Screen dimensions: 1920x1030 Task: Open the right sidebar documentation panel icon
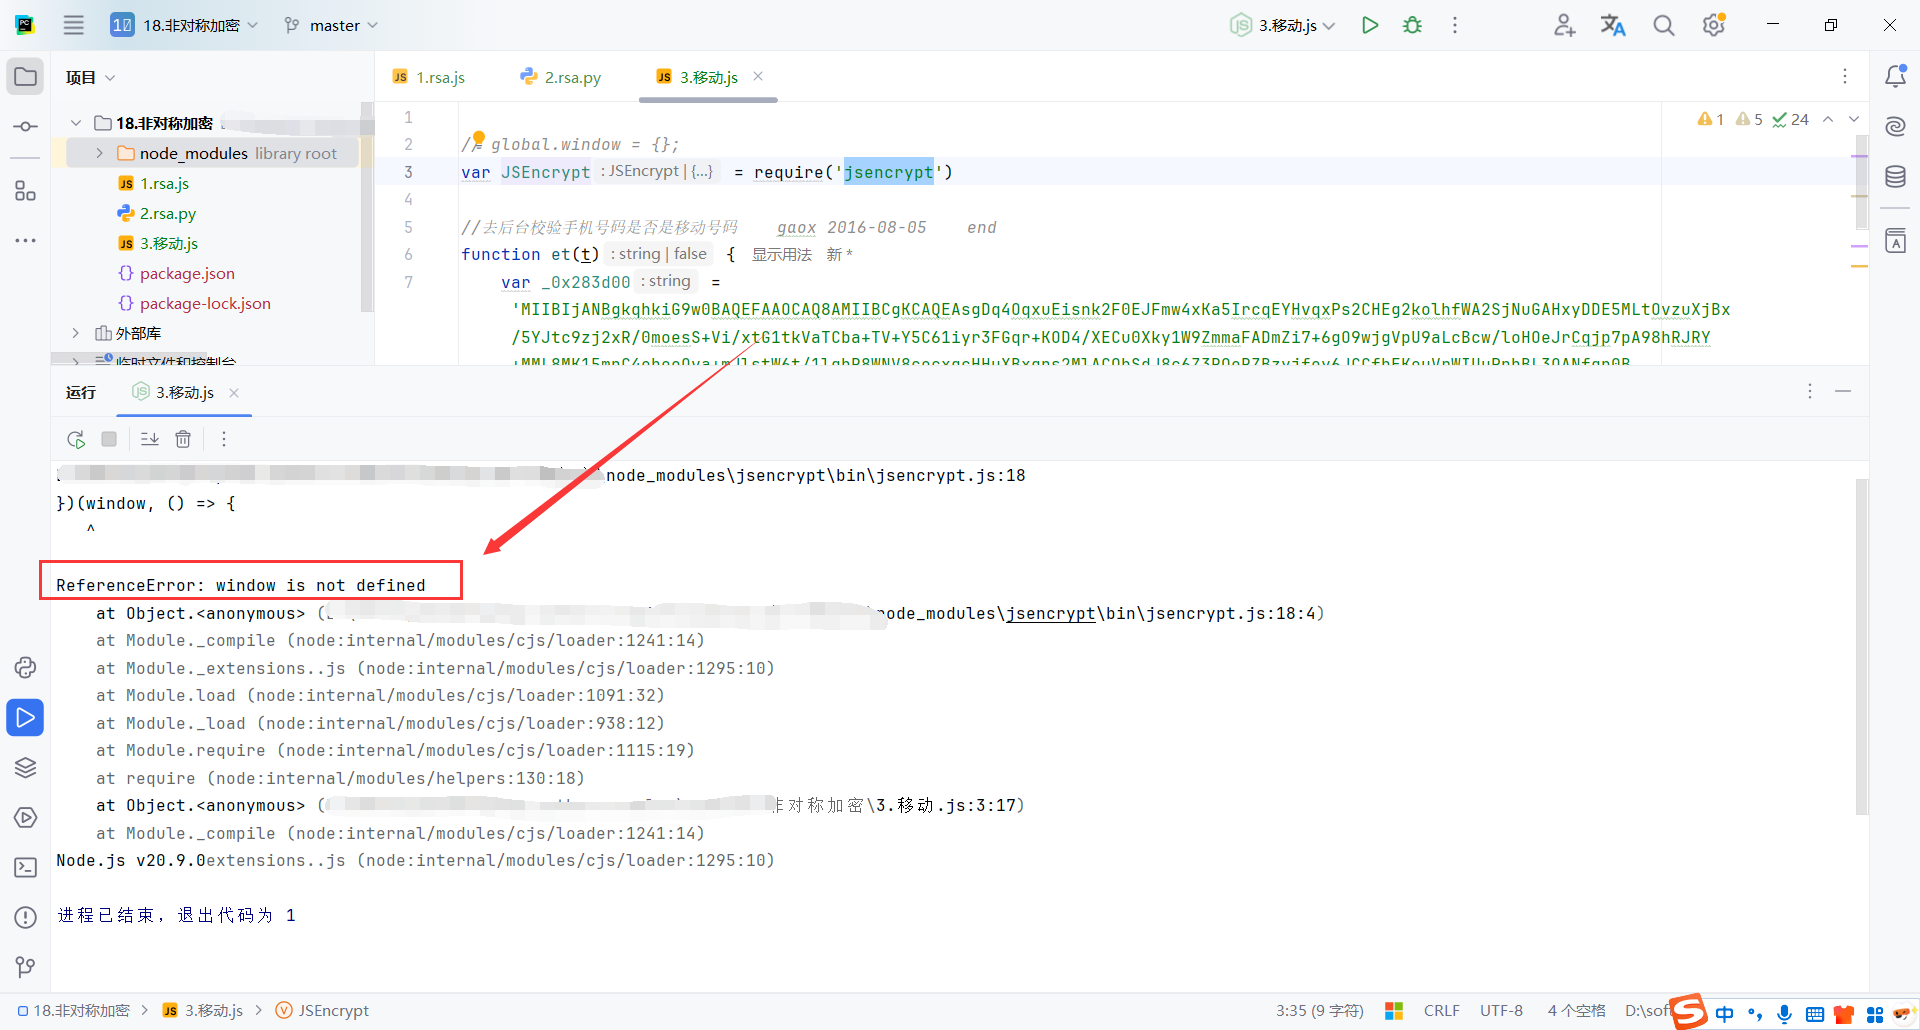click(1895, 241)
